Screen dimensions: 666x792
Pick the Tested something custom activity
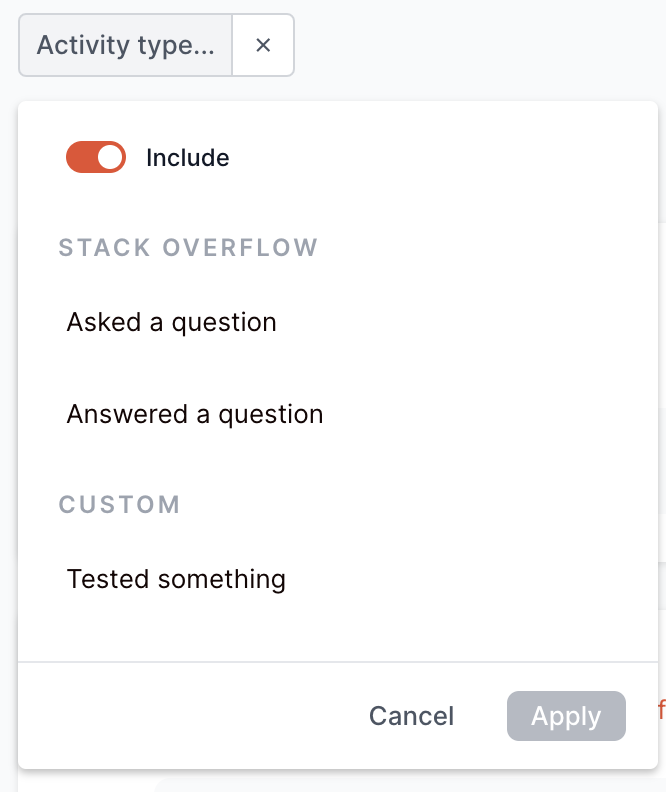pos(176,579)
